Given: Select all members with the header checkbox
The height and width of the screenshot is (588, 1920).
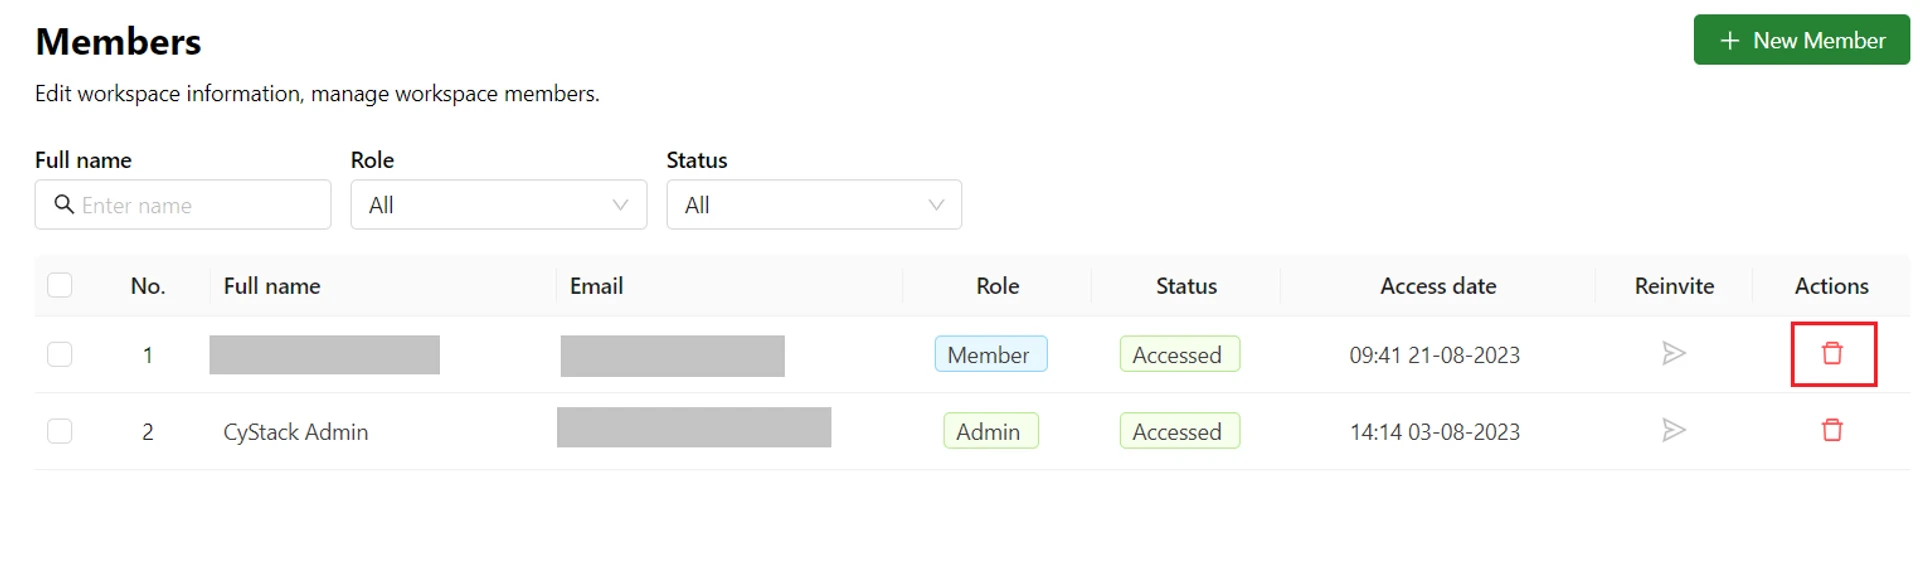Looking at the screenshot, I should [x=60, y=285].
